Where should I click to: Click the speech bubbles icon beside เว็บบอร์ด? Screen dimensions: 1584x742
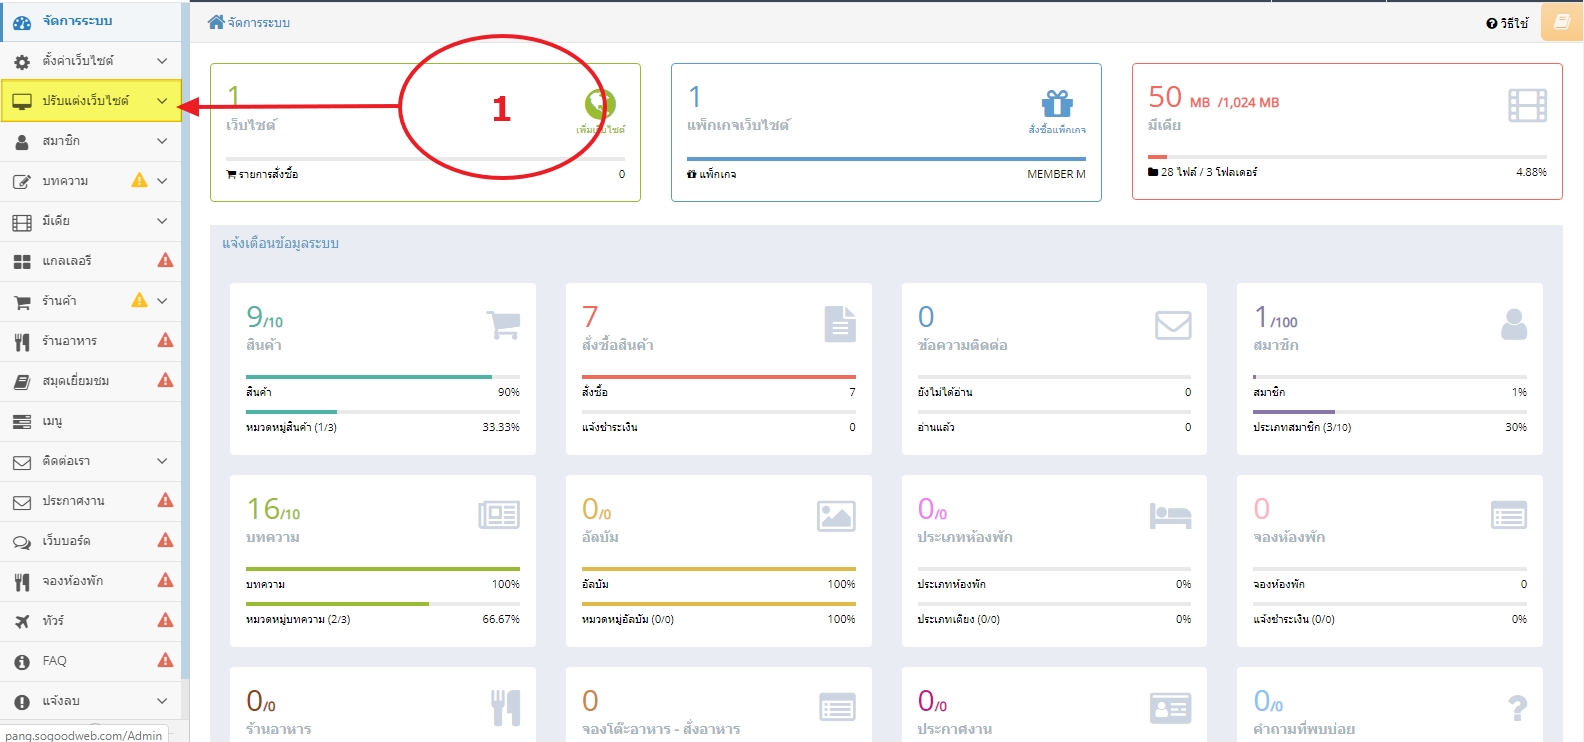(x=22, y=542)
